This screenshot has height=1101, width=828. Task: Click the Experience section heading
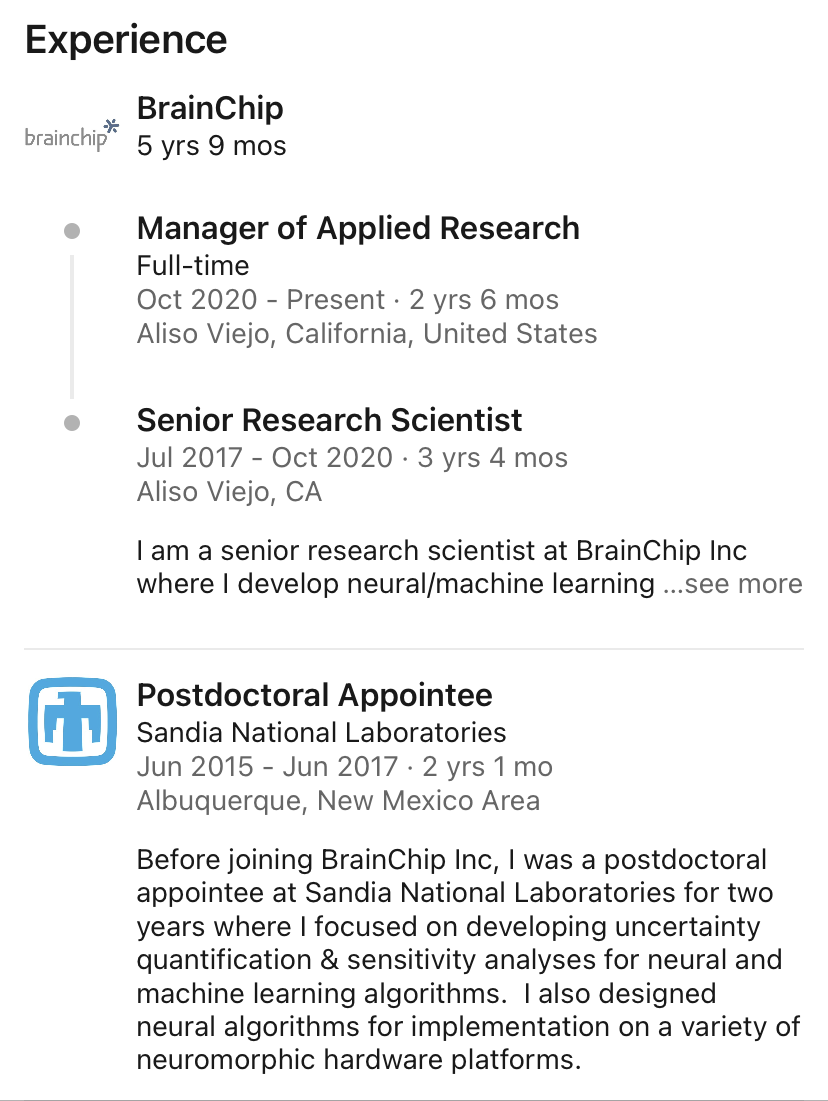coord(126,40)
